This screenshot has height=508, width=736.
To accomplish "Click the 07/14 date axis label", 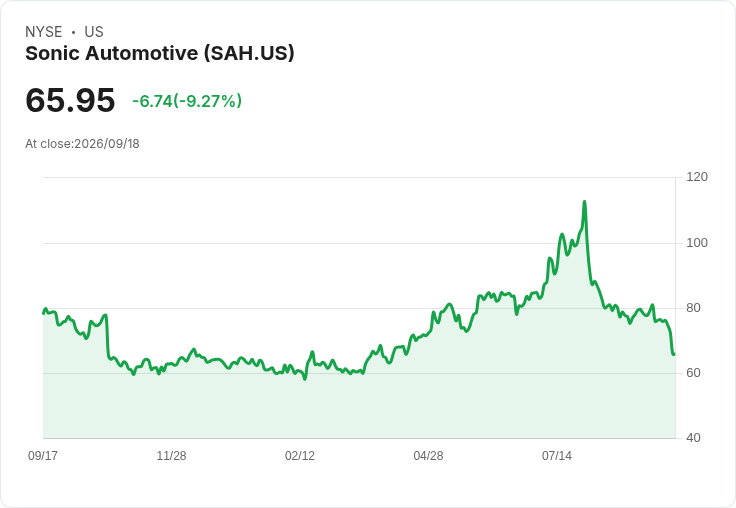I will pyautogui.click(x=557, y=455).
